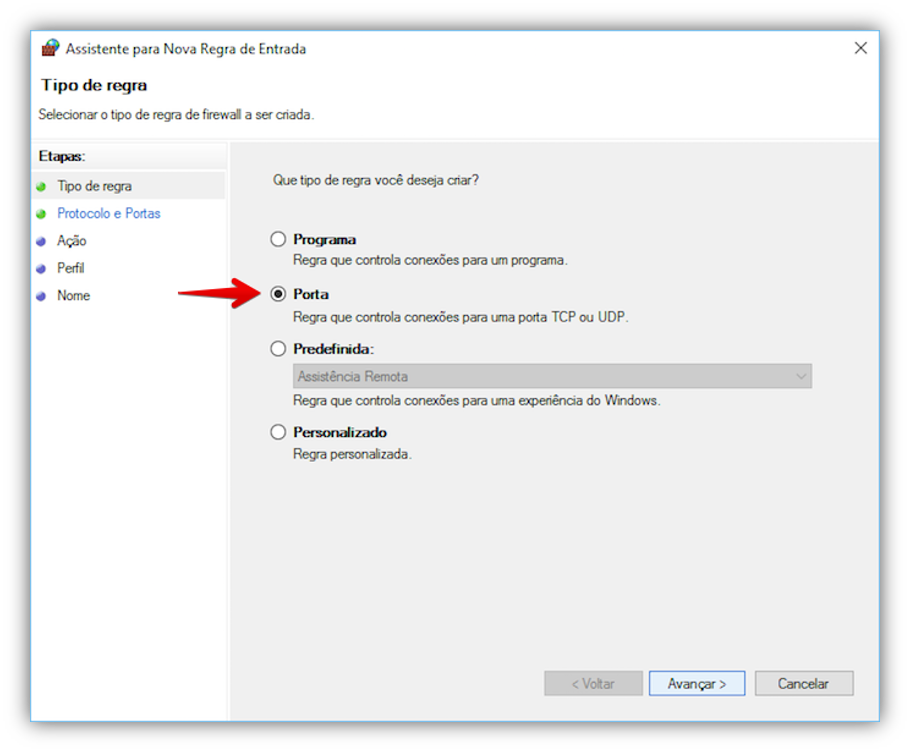
Task: Click the blue bullet beside Nome
Action: (x=41, y=296)
